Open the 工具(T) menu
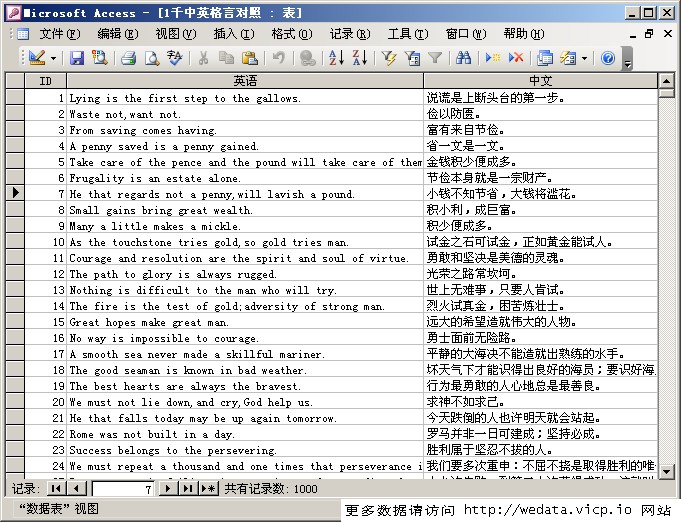The height and width of the screenshot is (522, 681). (x=408, y=33)
